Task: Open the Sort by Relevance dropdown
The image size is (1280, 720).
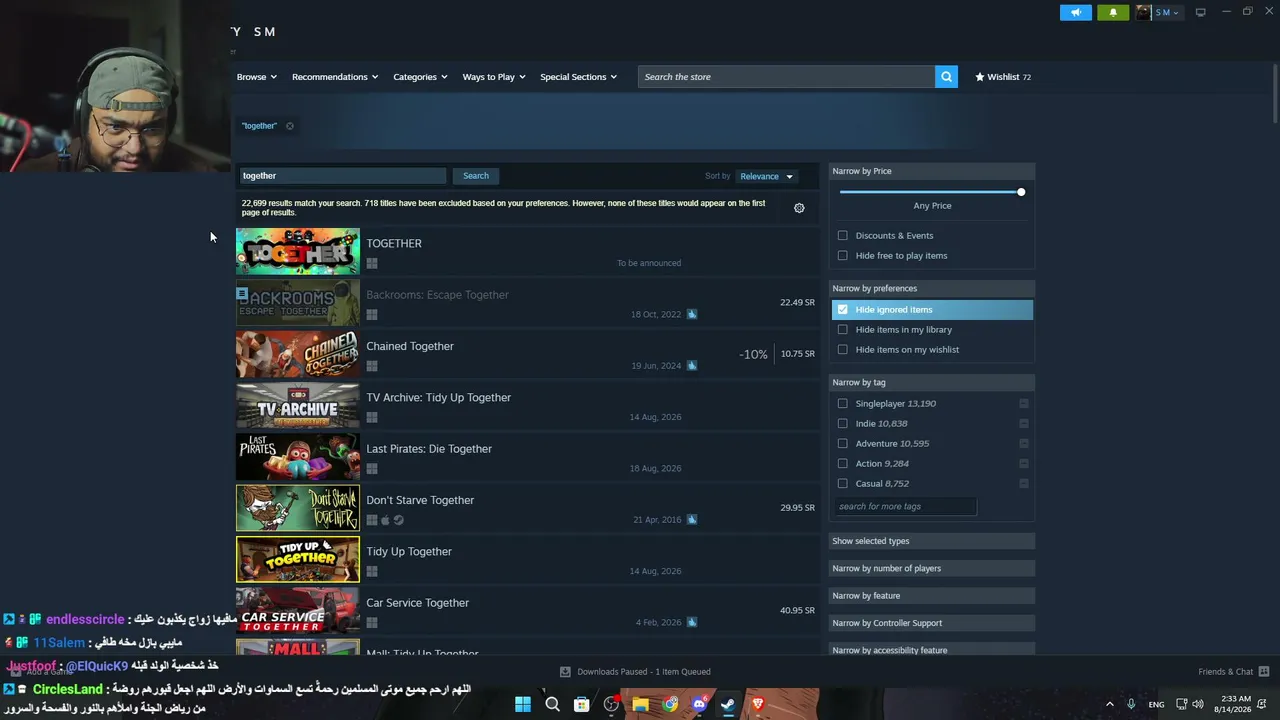Action: [767, 176]
